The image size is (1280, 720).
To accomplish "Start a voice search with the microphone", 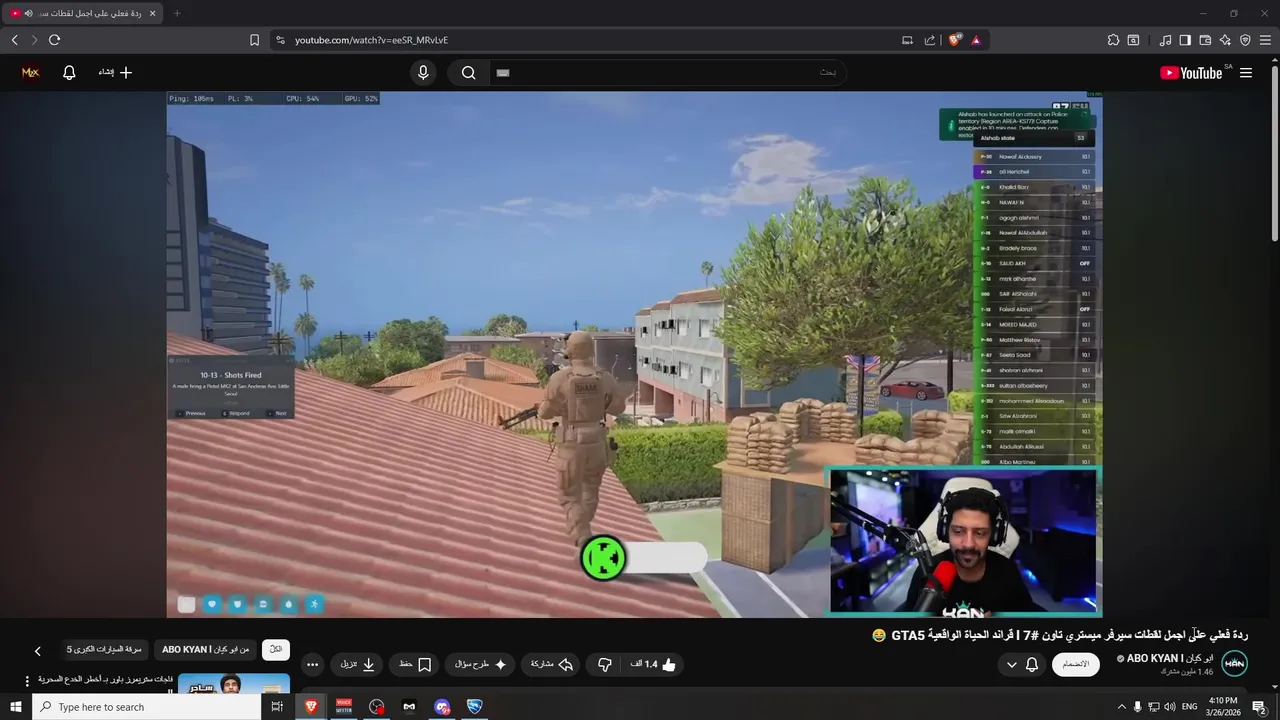I will (423, 72).
